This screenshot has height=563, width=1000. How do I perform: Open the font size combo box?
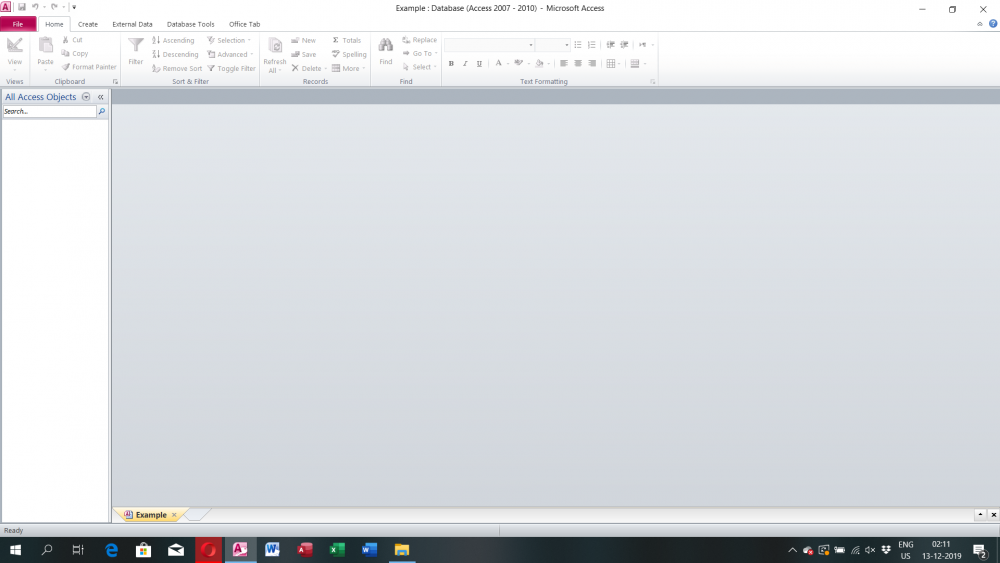[552, 45]
